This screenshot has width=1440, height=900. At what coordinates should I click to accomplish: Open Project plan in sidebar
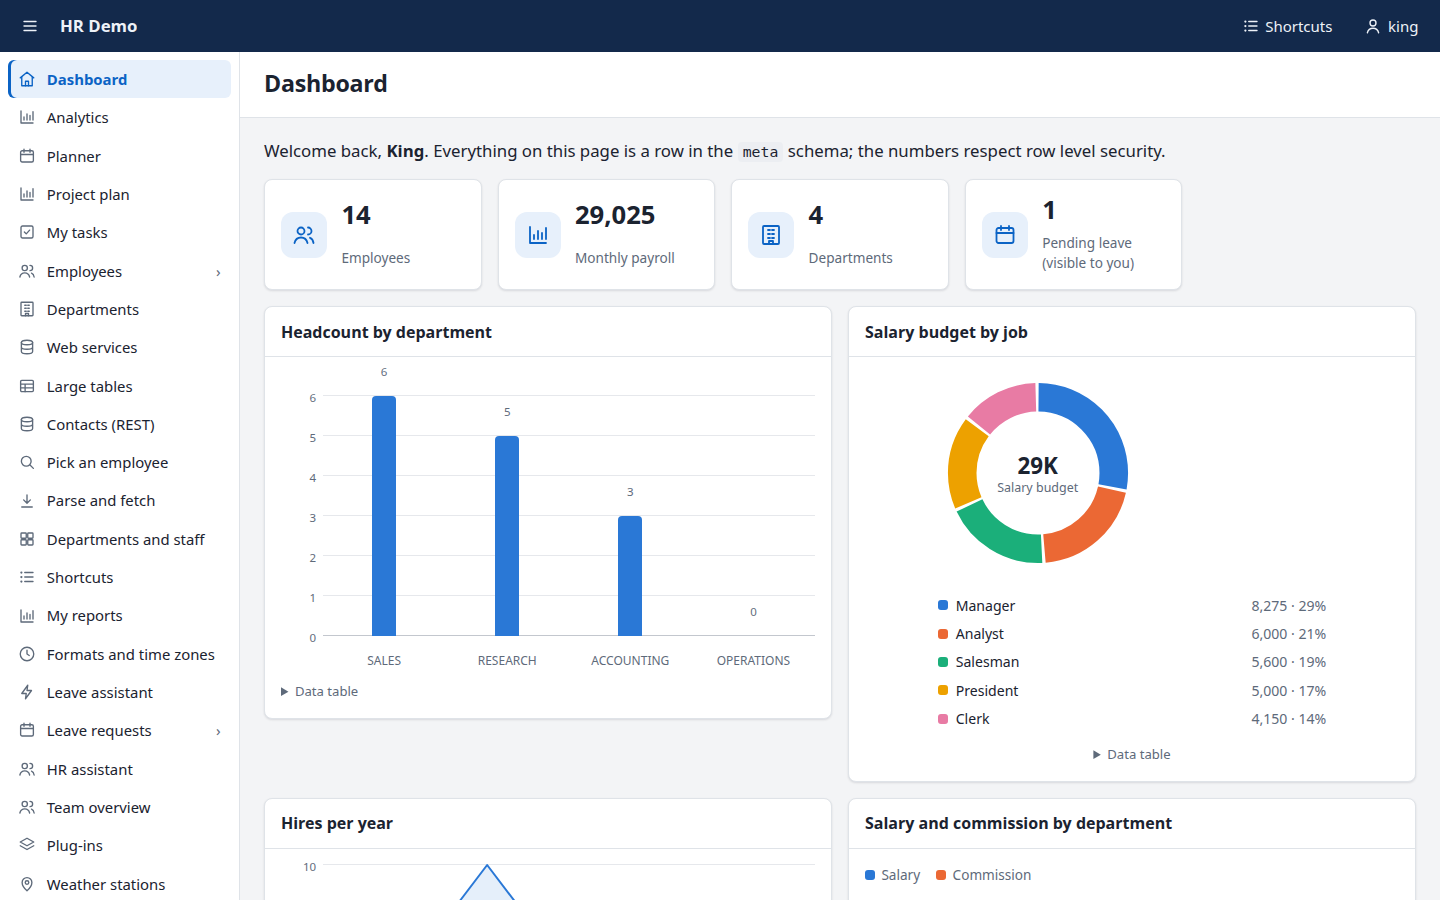[120, 194]
